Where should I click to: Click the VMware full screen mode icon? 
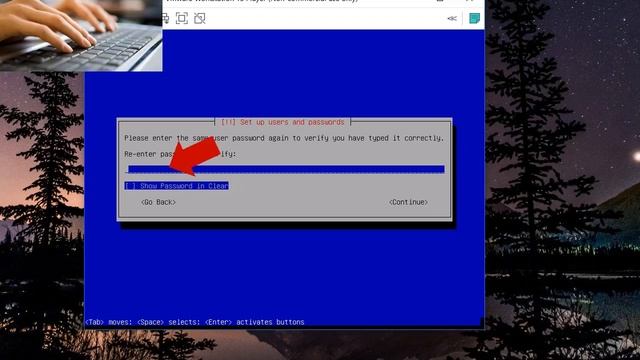click(182, 18)
